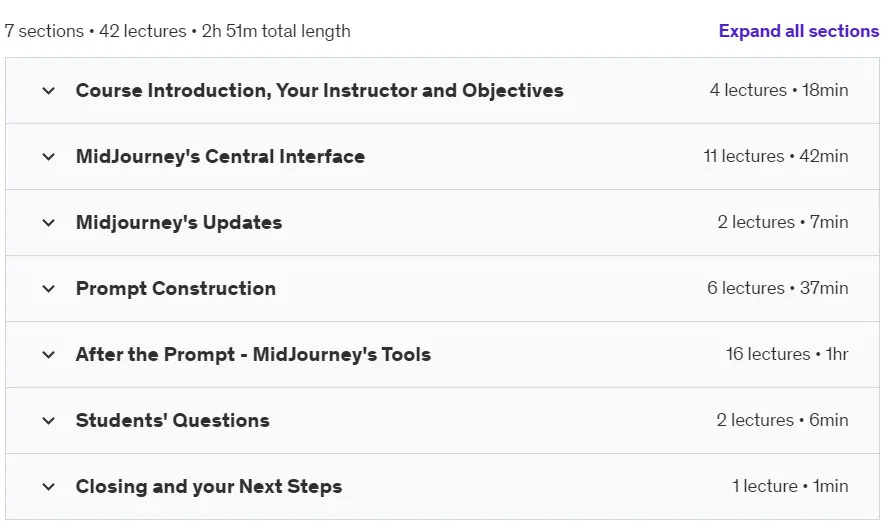The height and width of the screenshot is (525, 885).
Task: Select the Students' Questions section title
Action: pyautogui.click(x=173, y=421)
